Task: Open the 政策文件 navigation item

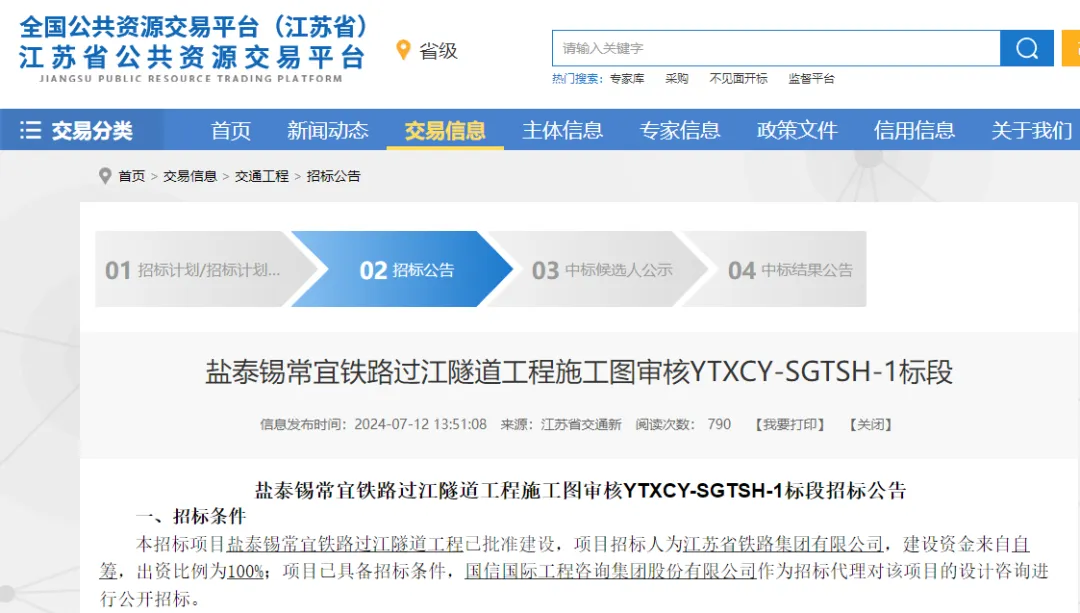Action: [797, 130]
